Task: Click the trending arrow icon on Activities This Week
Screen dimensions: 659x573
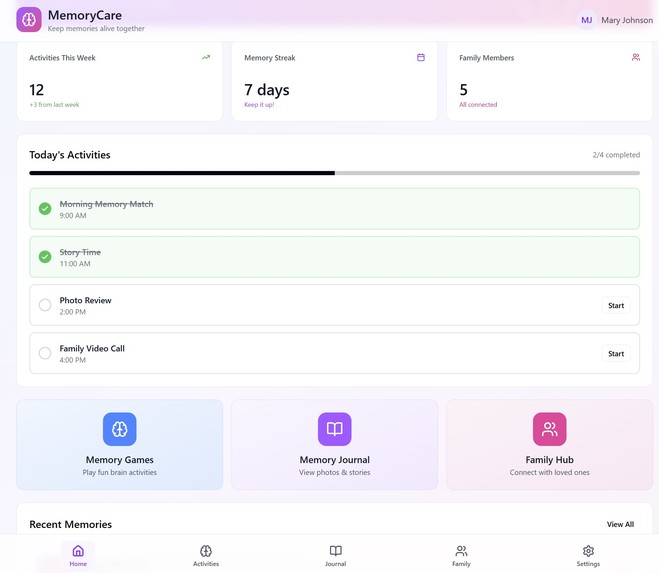Action: tap(206, 57)
